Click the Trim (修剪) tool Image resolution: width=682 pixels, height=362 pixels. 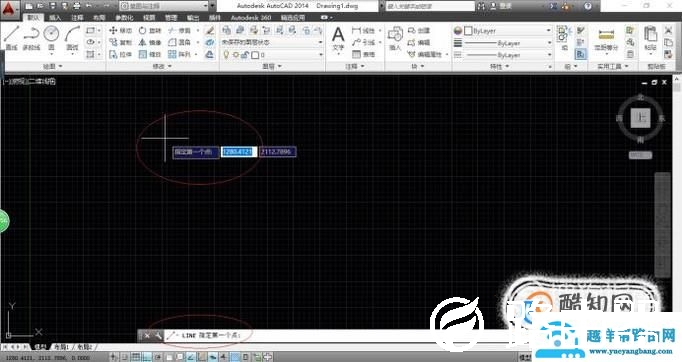click(x=180, y=30)
